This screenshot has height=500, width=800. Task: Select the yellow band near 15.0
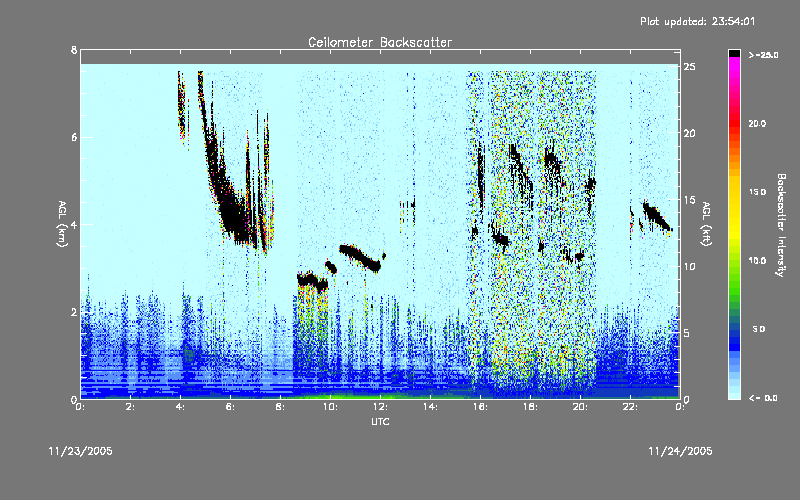pyautogui.click(x=734, y=192)
